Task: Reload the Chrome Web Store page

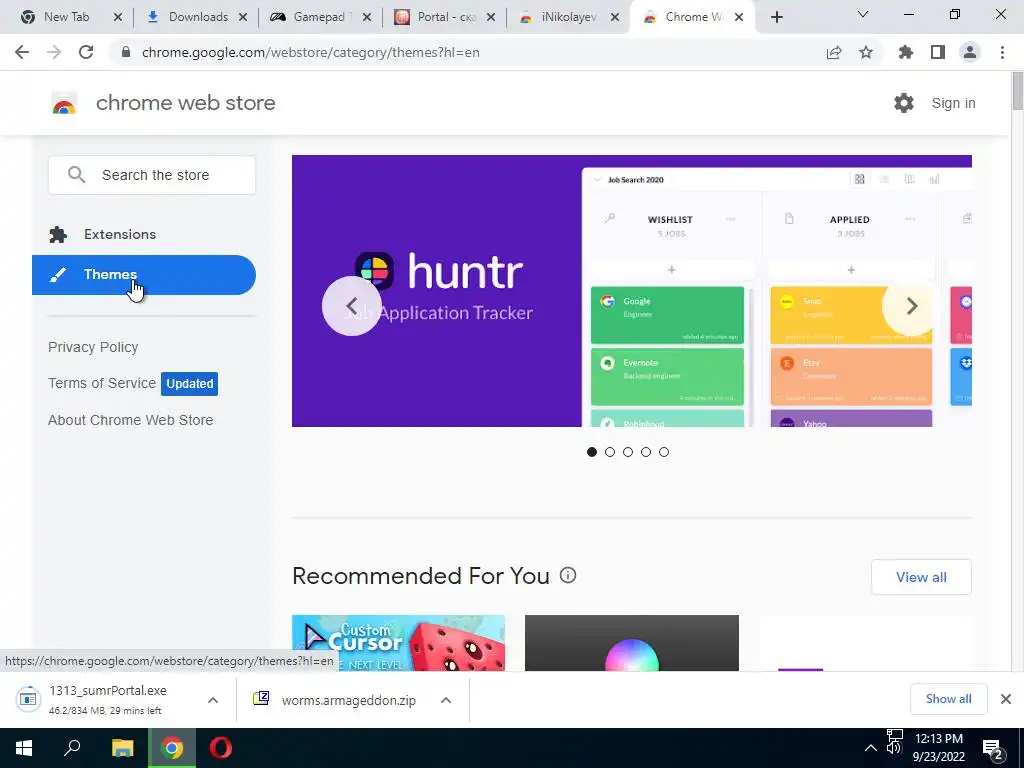Action: tap(86, 52)
